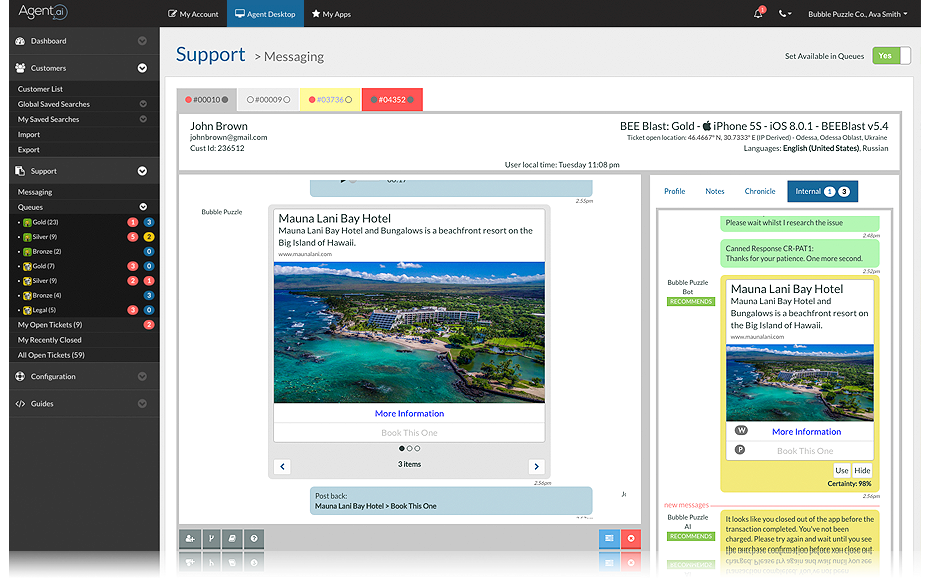Collapse the Customers sidebar section

tap(142, 68)
